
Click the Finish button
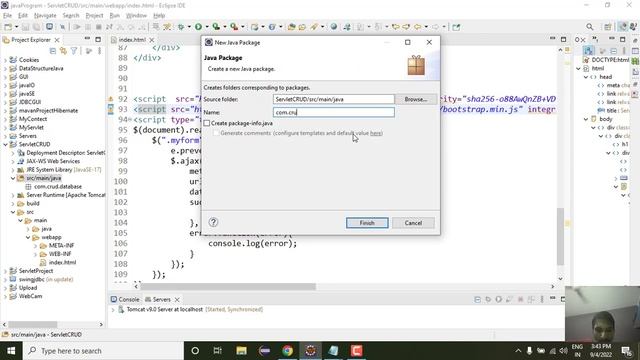(367, 223)
